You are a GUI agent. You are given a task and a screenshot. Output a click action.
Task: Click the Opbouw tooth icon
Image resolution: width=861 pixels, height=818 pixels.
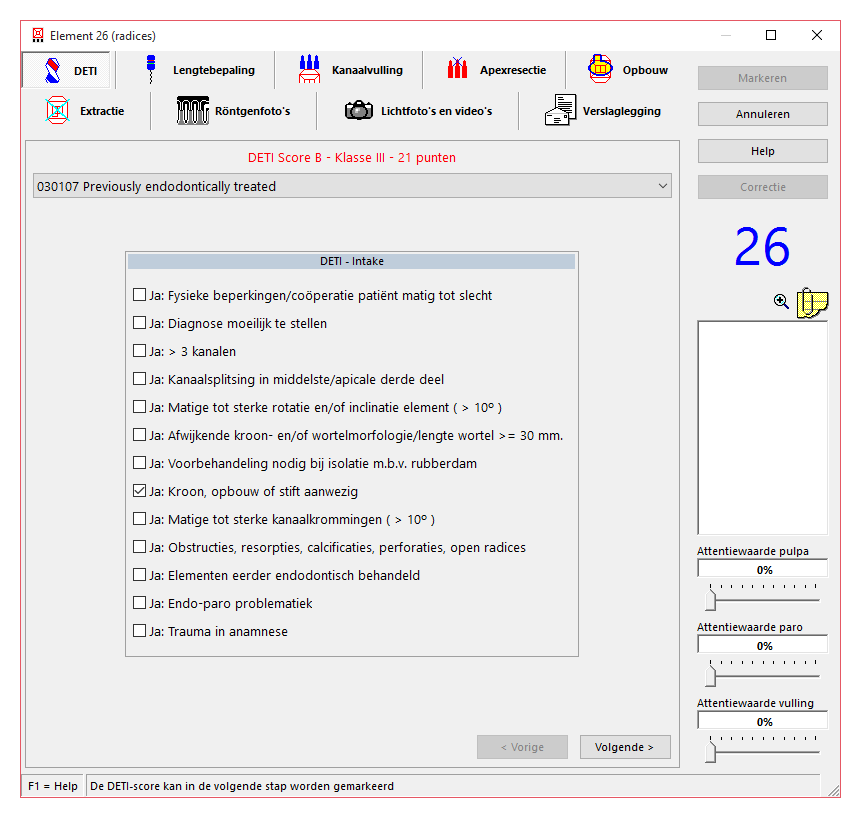[599, 70]
